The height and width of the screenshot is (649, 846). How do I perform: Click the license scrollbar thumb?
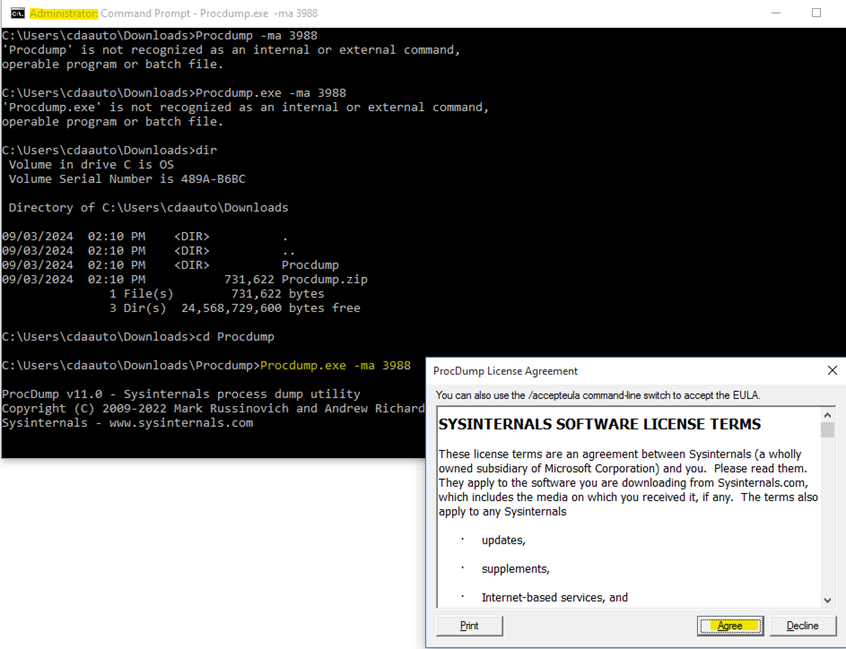(x=827, y=430)
